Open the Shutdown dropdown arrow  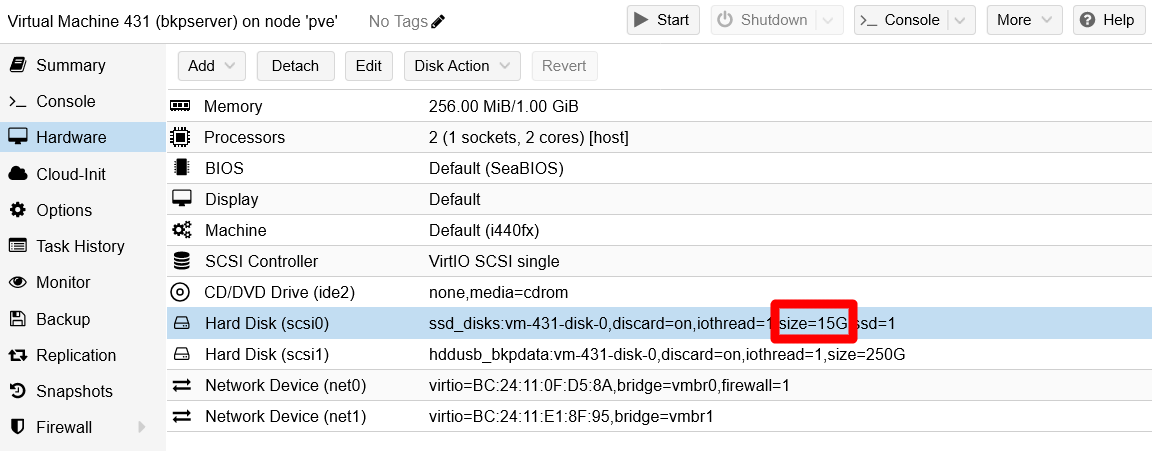click(x=829, y=20)
